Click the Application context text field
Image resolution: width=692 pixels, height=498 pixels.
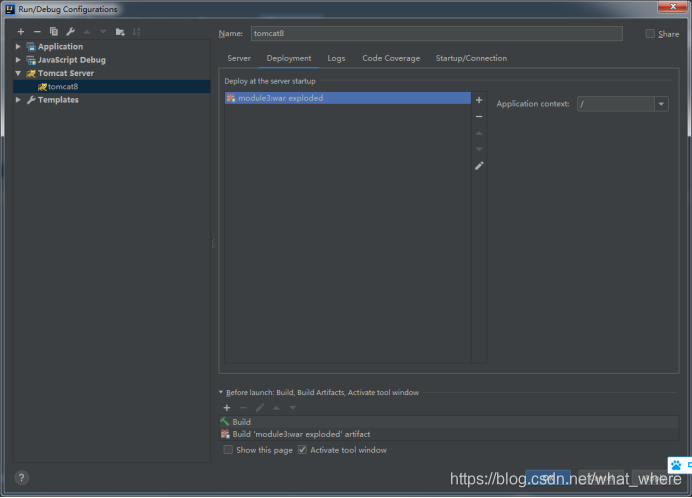(x=616, y=104)
